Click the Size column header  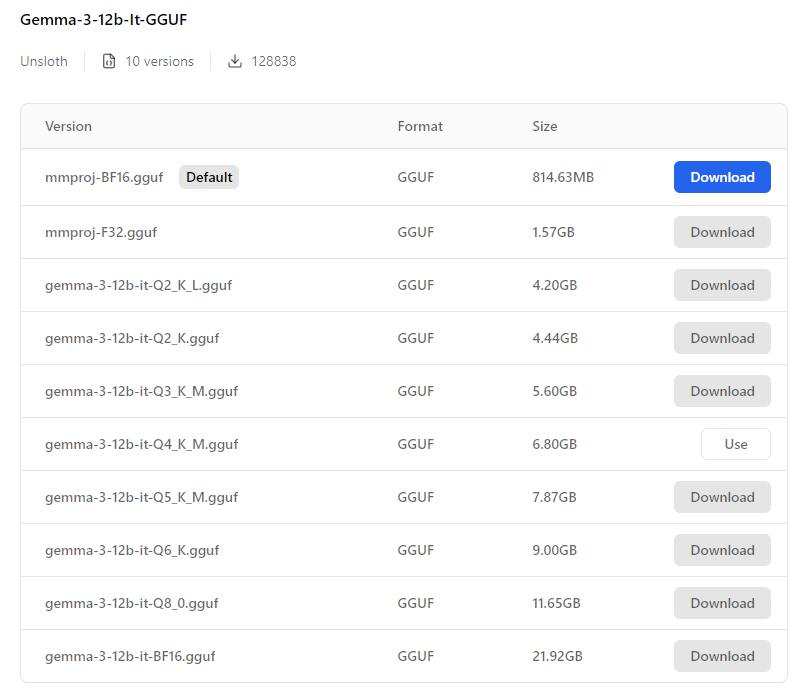545,126
